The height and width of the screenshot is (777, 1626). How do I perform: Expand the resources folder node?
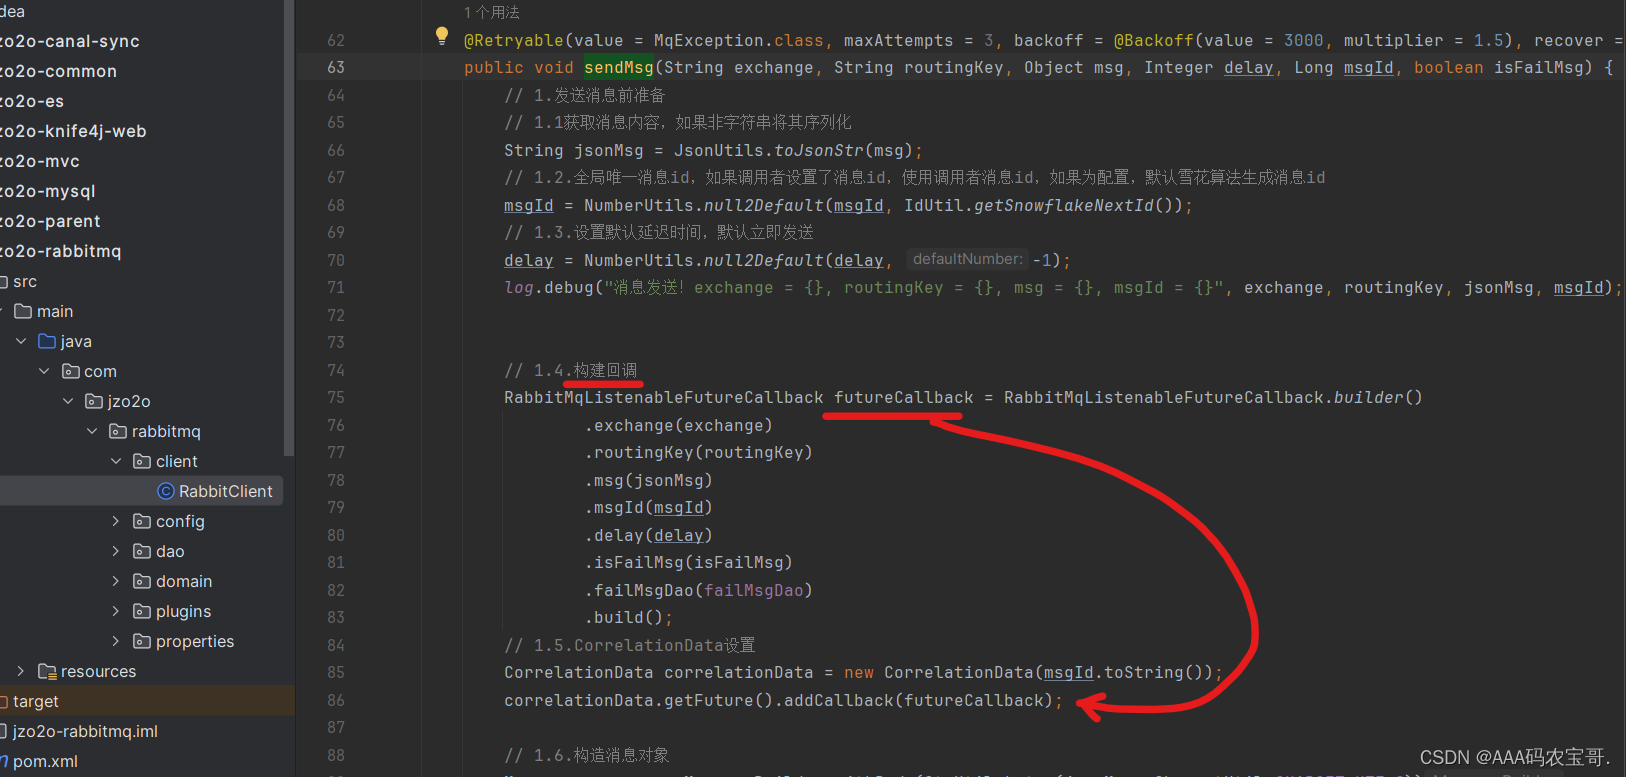[x=21, y=671]
